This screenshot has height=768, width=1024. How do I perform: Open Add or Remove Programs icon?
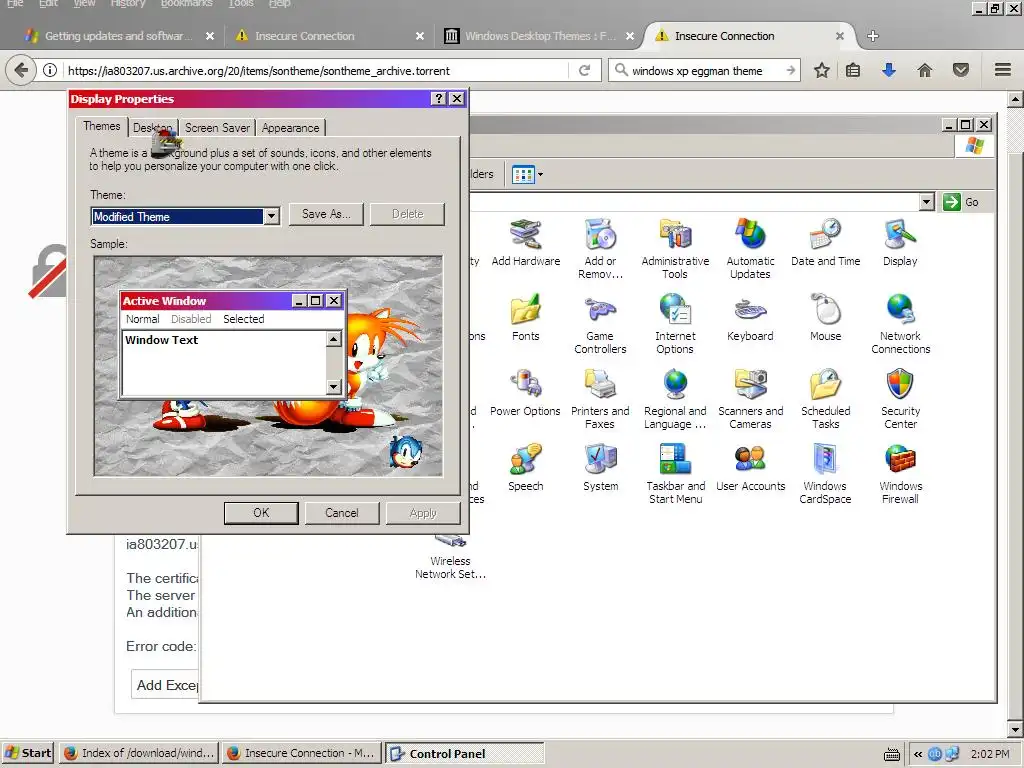pyautogui.click(x=600, y=249)
